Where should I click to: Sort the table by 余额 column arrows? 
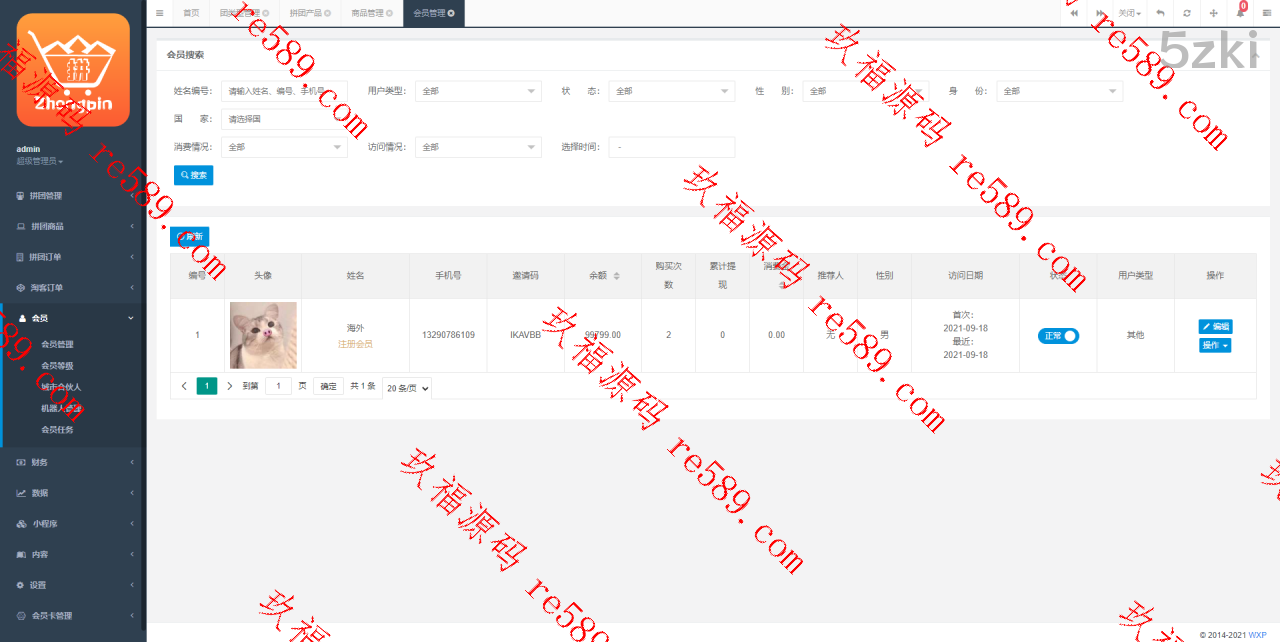click(x=616, y=275)
